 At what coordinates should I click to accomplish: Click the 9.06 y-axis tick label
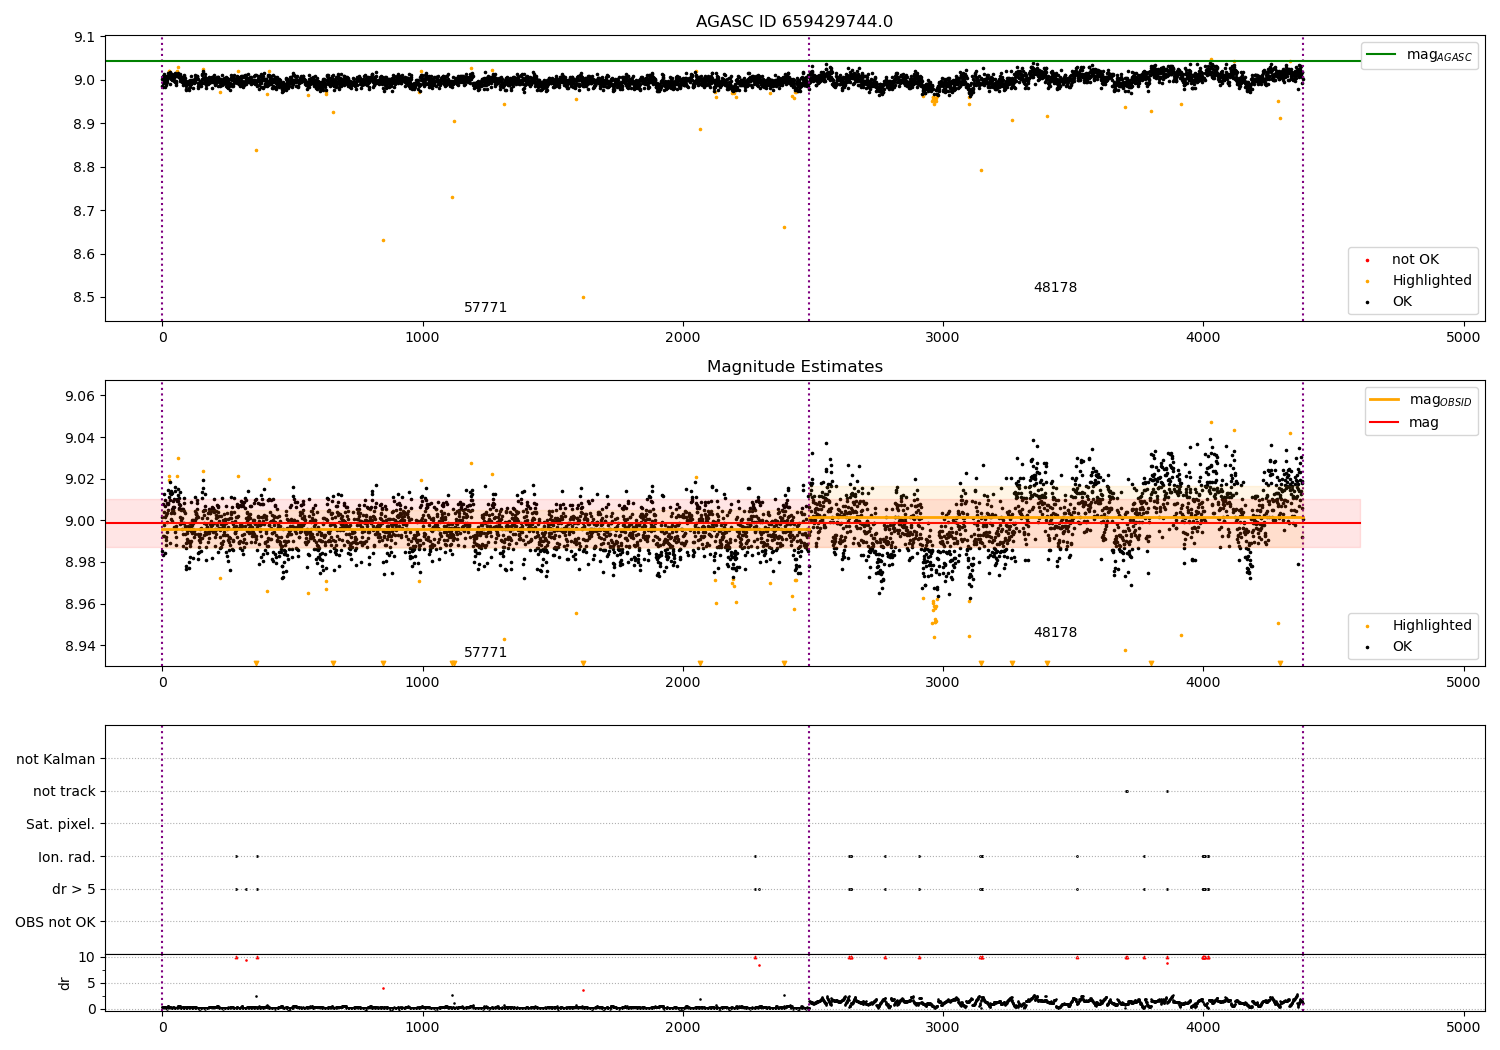pyautogui.click(x=81, y=397)
